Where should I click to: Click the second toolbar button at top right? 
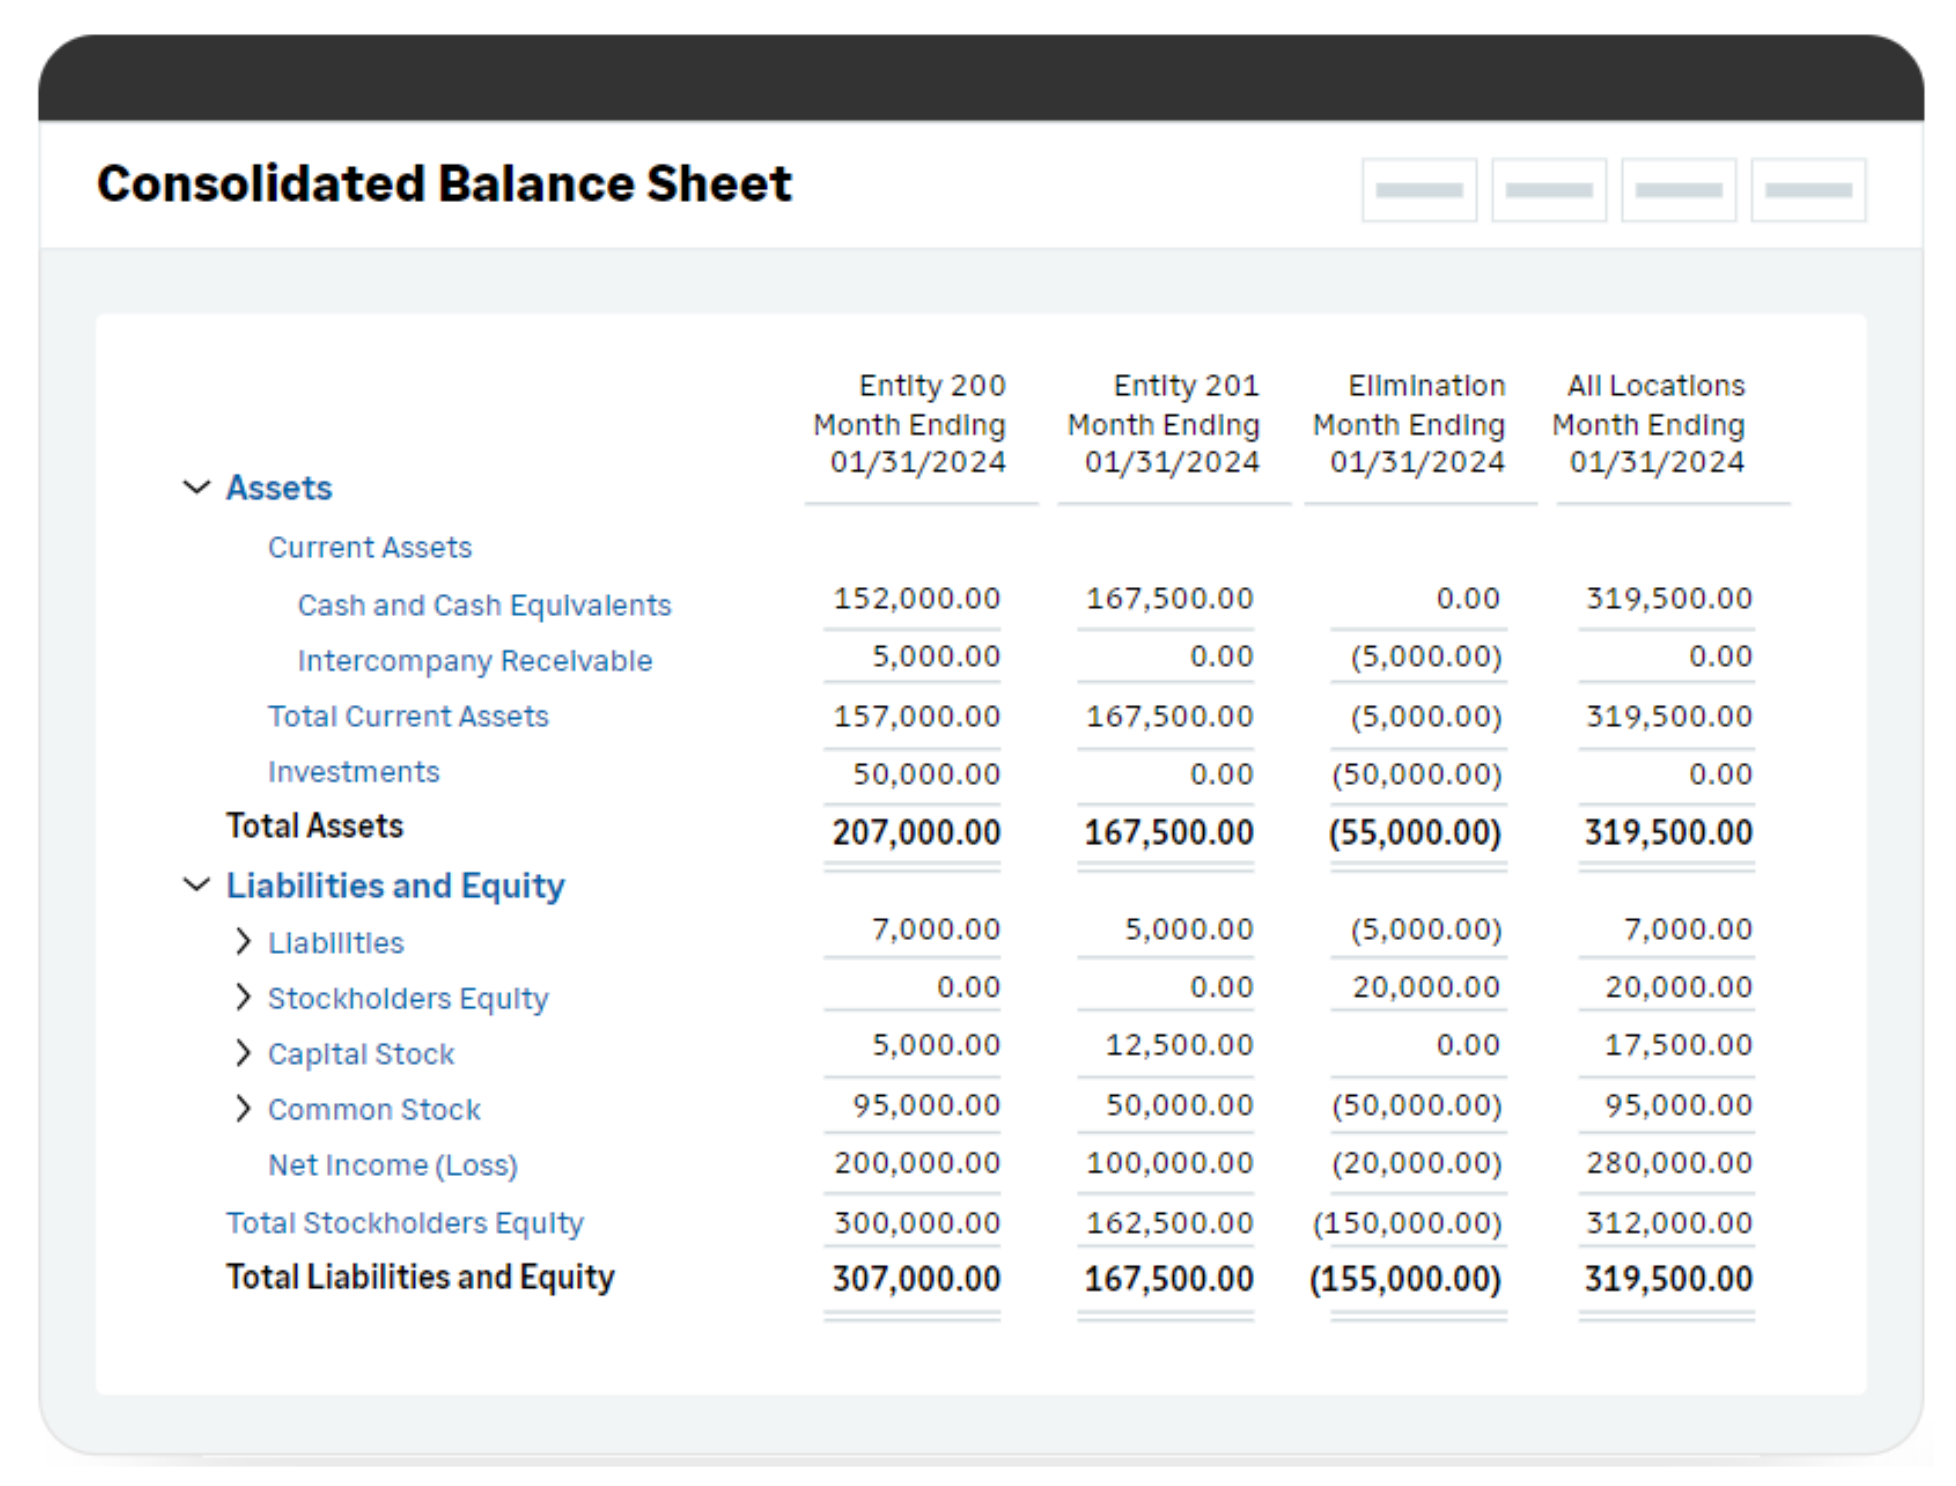coord(1549,189)
